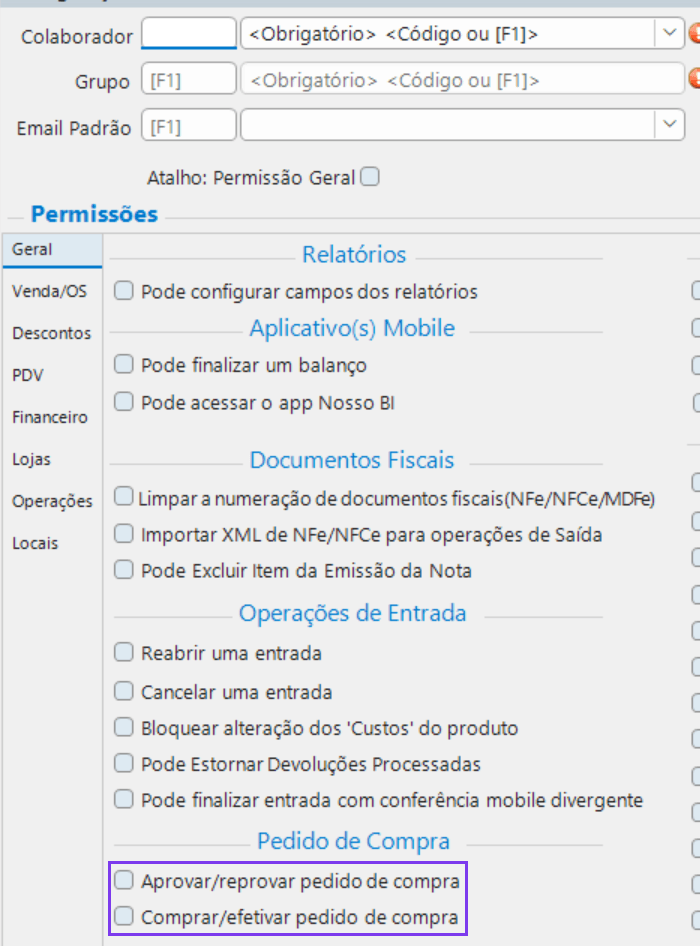Check Pode Excluir Item da Emissão da Nota
This screenshot has width=700, height=946.
[x=124, y=570]
